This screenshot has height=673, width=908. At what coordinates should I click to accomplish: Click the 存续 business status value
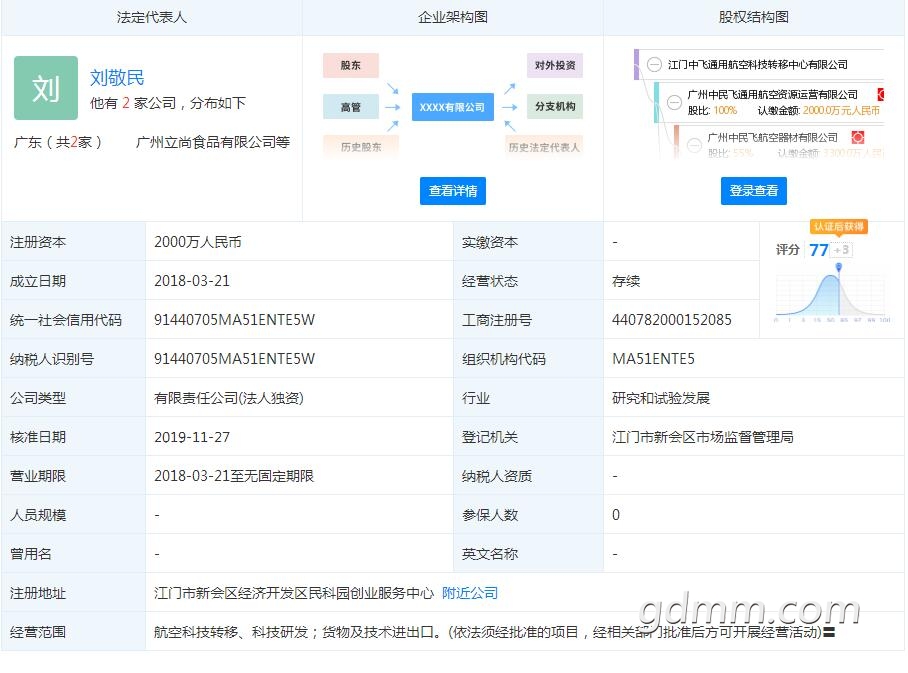pyautogui.click(x=626, y=281)
